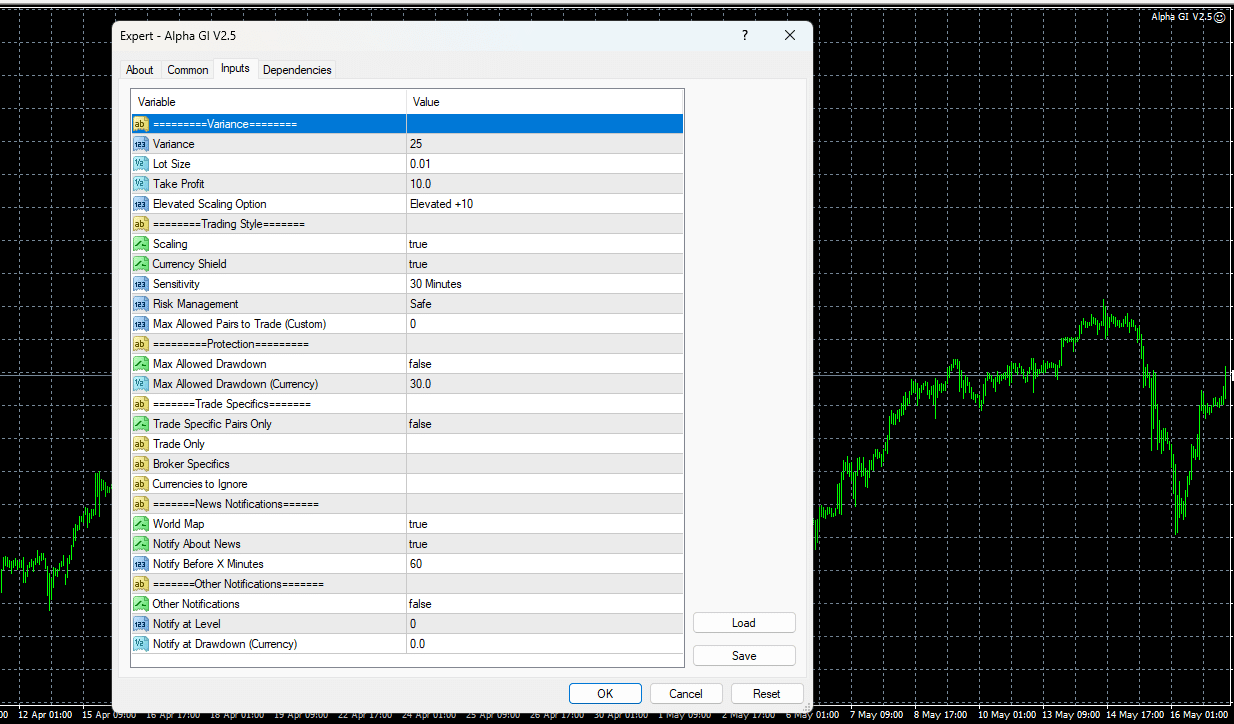
Task: Click the Reset button
Action: click(x=766, y=693)
